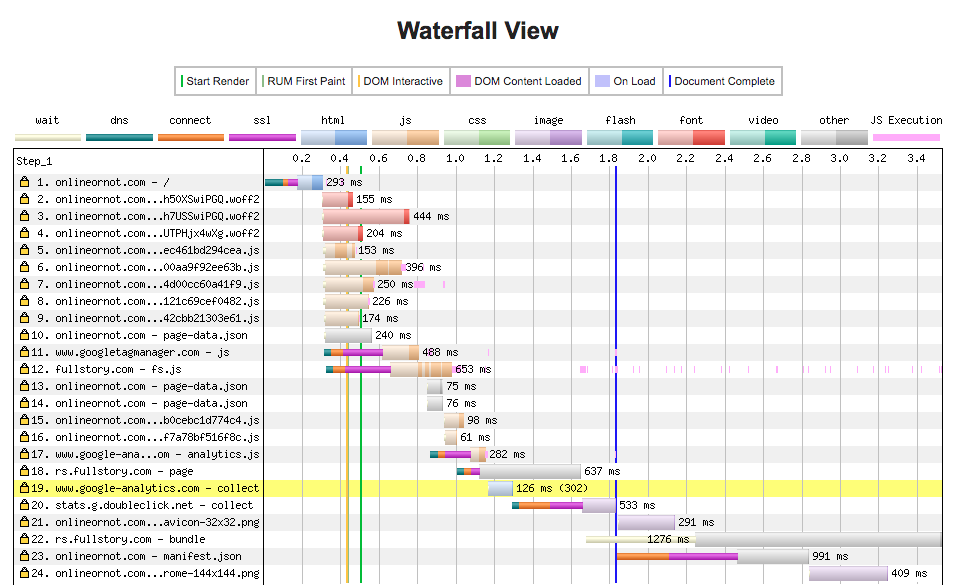Click the 991 ms manifest.json bar
962x585 pixels.
pos(712,556)
